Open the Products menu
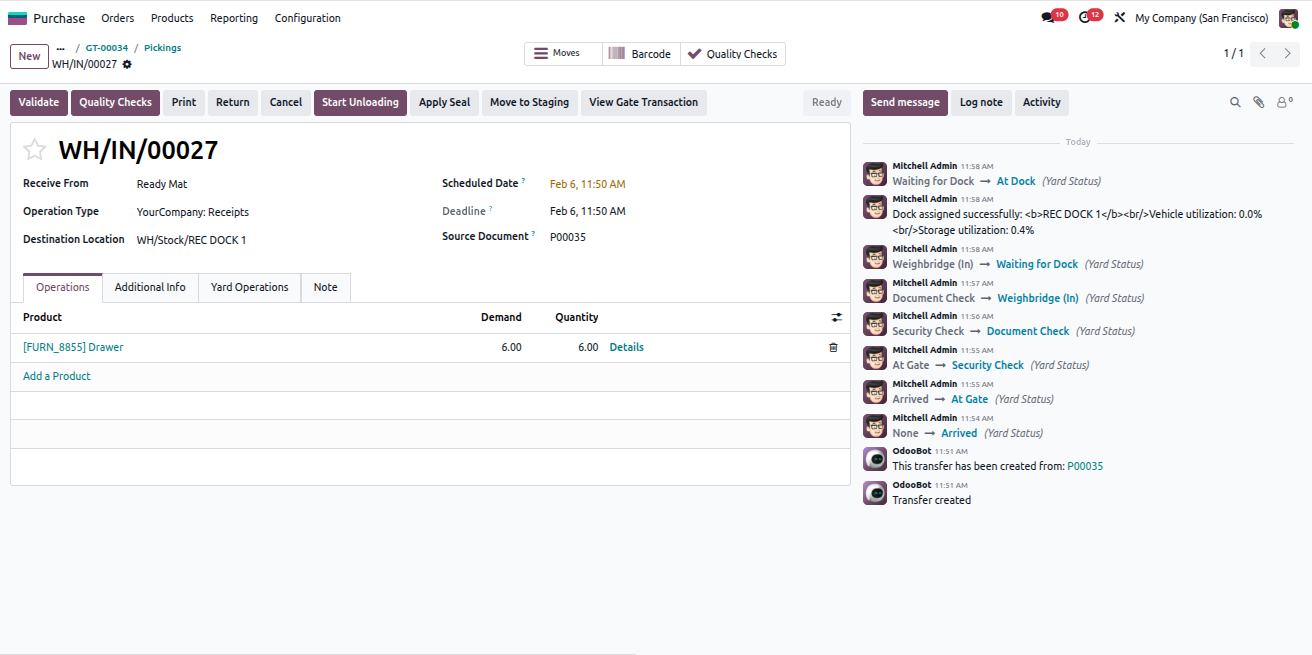 (x=172, y=18)
